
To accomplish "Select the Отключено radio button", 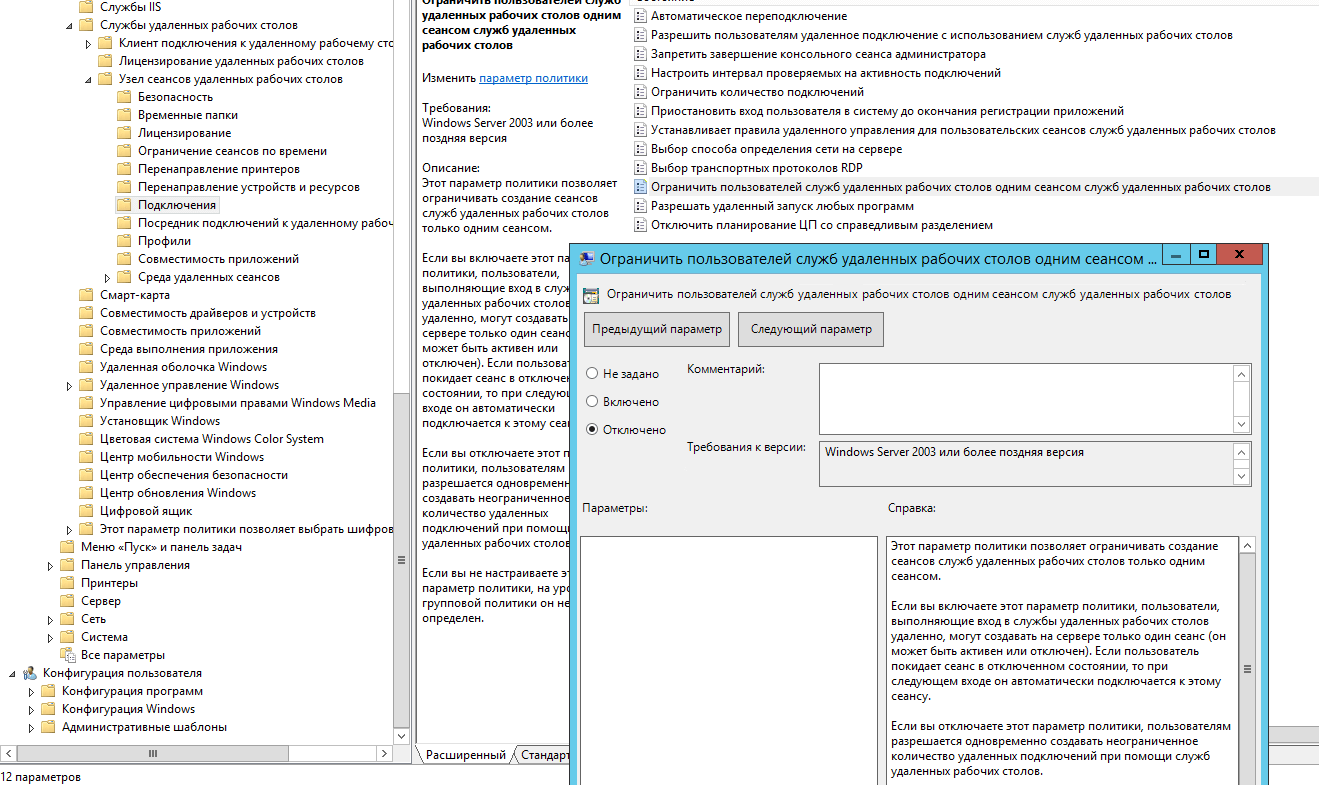I will tap(592, 429).
